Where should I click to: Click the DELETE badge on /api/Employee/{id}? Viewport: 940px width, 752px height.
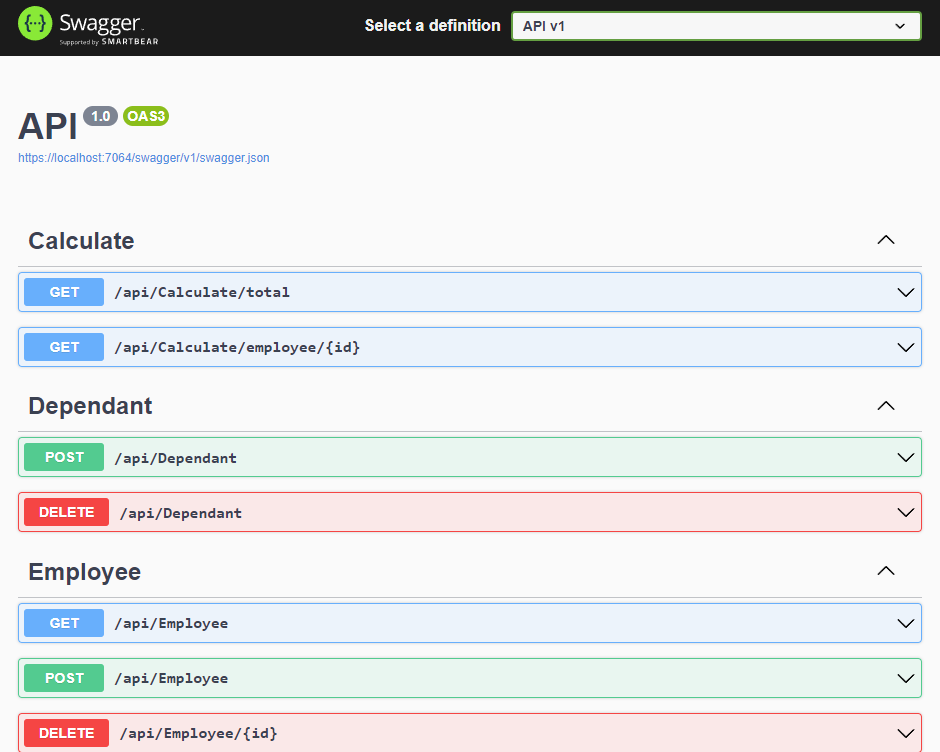pyautogui.click(x=66, y=732)
